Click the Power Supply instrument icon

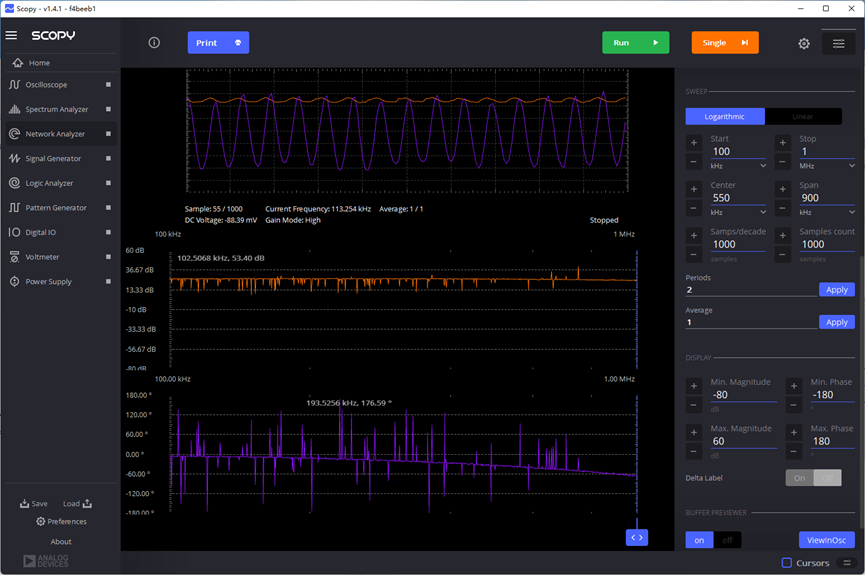(14, 281)
